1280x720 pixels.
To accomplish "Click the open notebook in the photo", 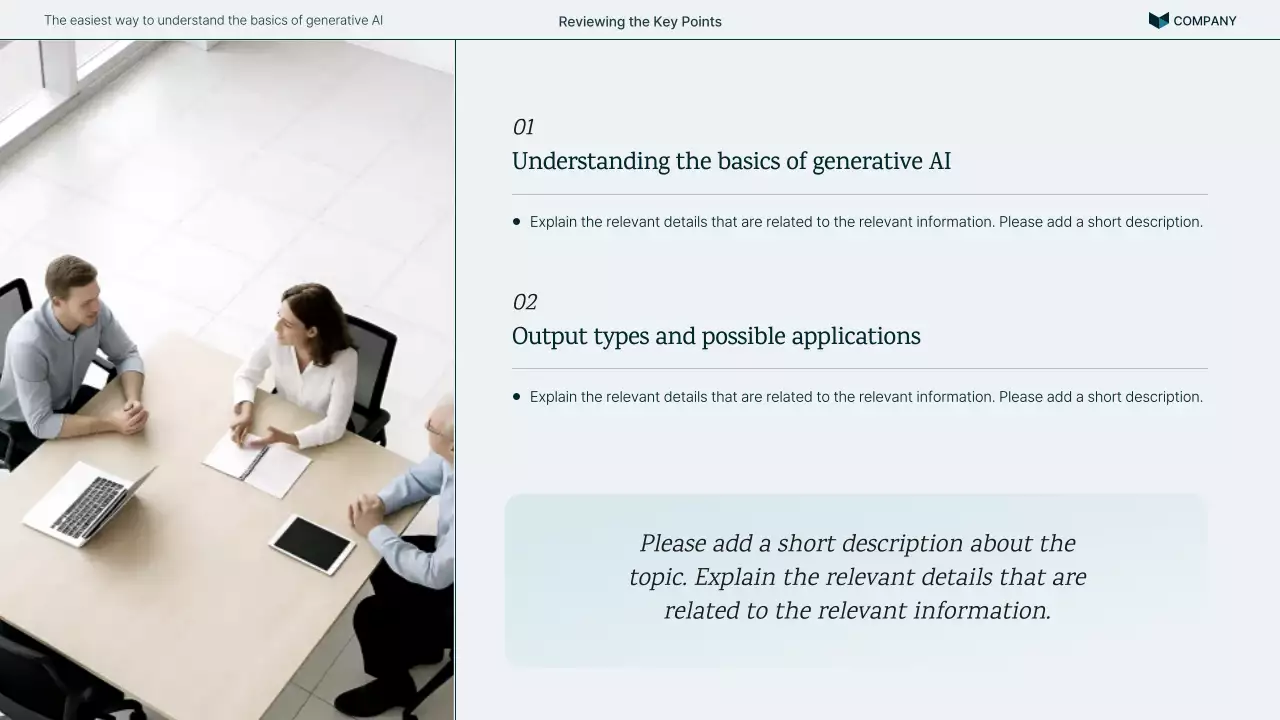I will 257,465.
